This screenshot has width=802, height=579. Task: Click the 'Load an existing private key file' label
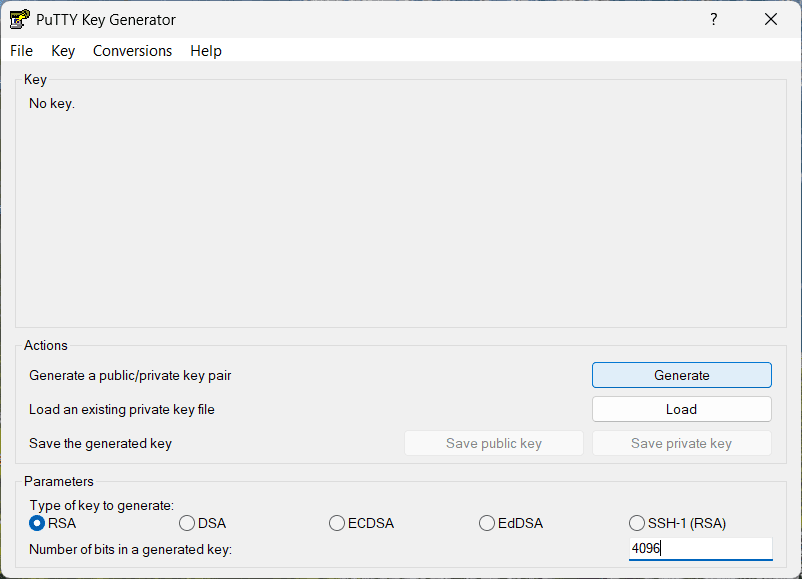122,410
